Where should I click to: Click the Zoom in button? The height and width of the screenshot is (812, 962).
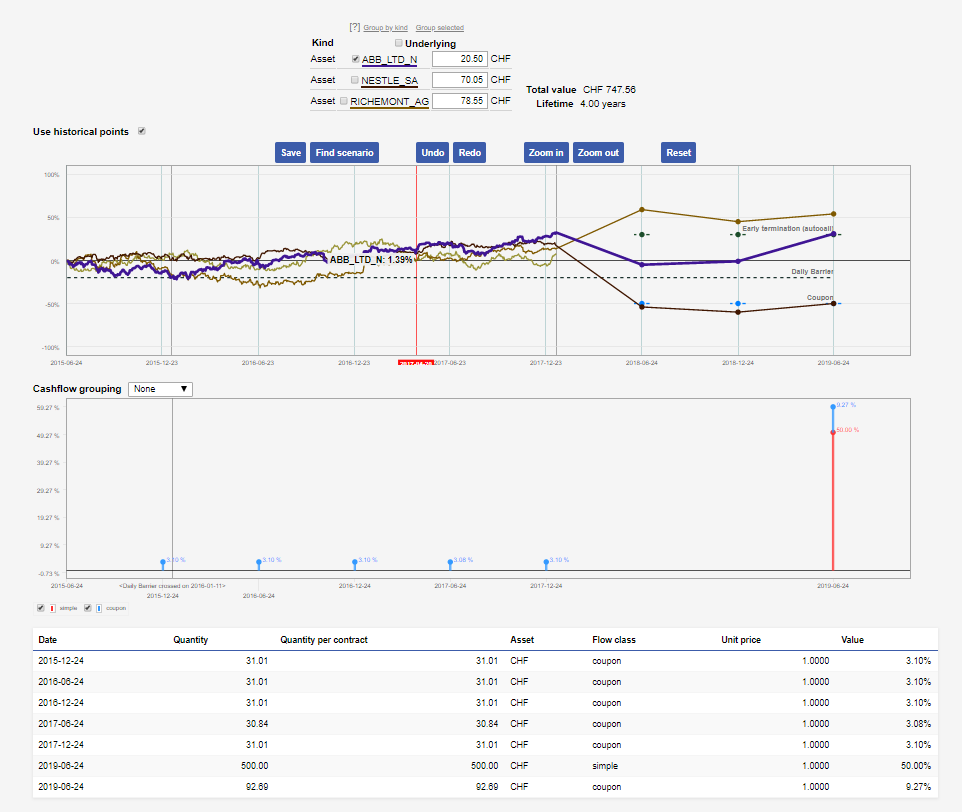[x=544, y=153]
